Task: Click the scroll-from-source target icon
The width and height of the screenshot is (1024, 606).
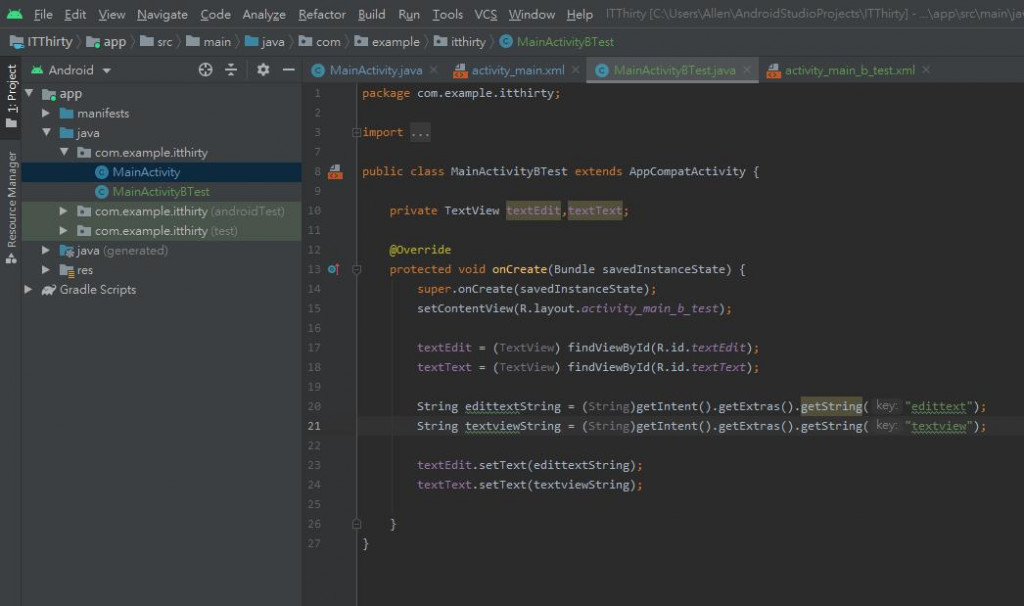Action: (x=206, y=70)
